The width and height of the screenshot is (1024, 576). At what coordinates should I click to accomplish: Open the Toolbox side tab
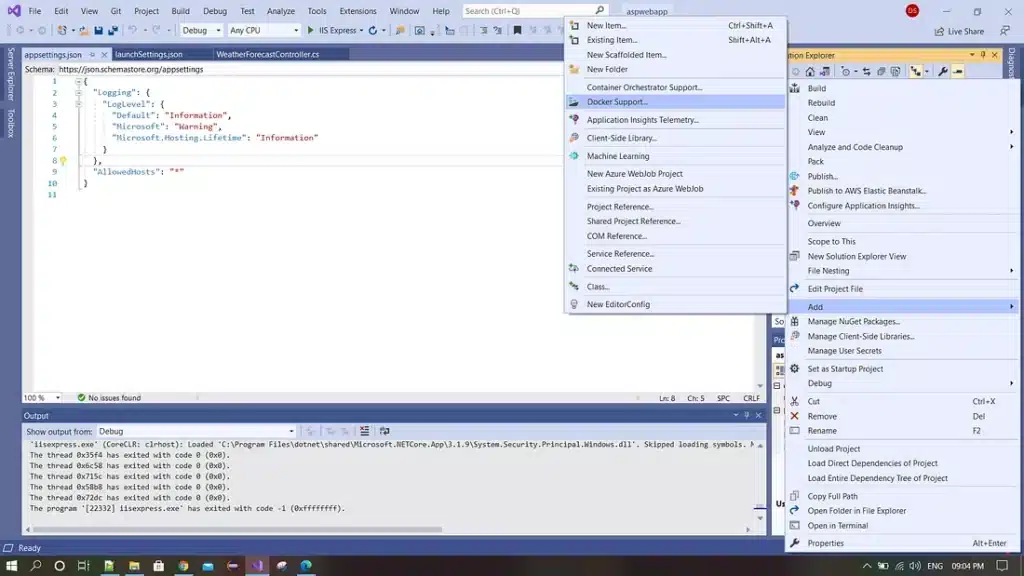(10, 123)
